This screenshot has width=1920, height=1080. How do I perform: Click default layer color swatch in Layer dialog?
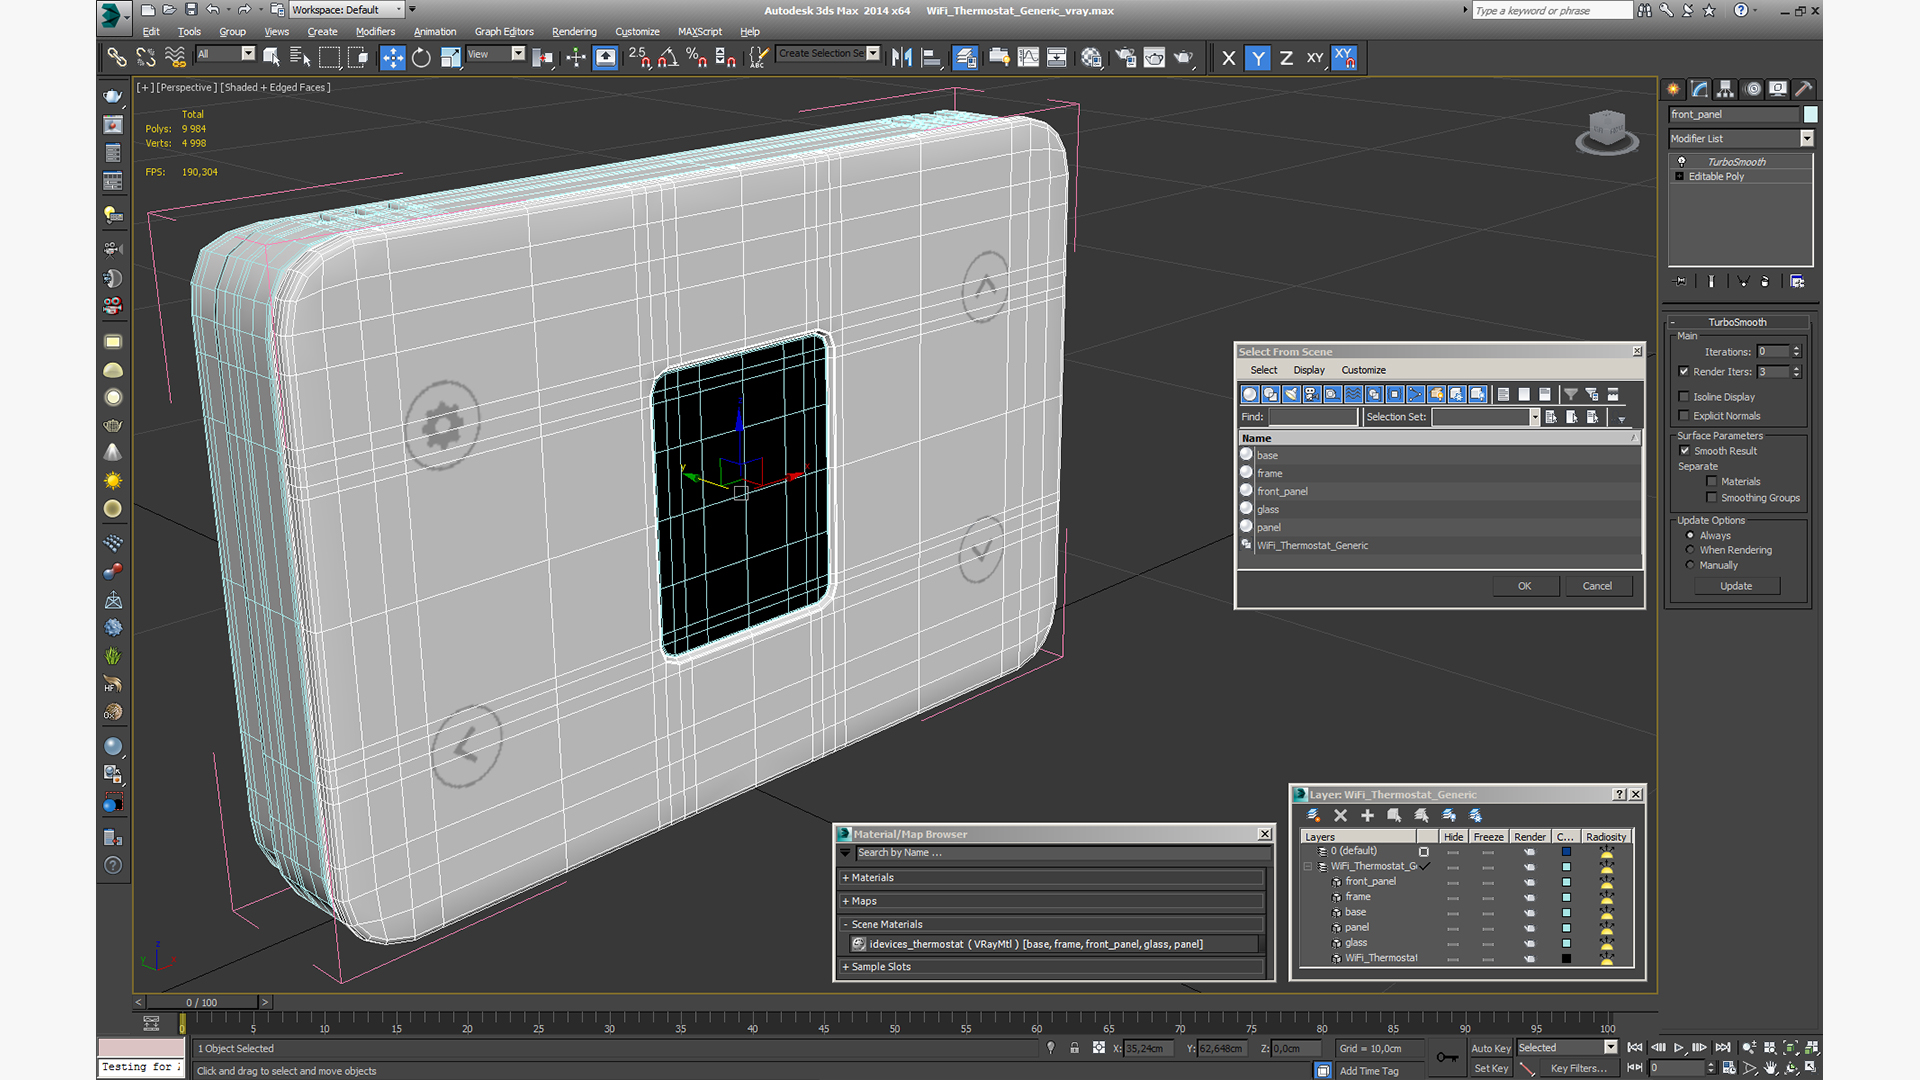click(1566, 852)
